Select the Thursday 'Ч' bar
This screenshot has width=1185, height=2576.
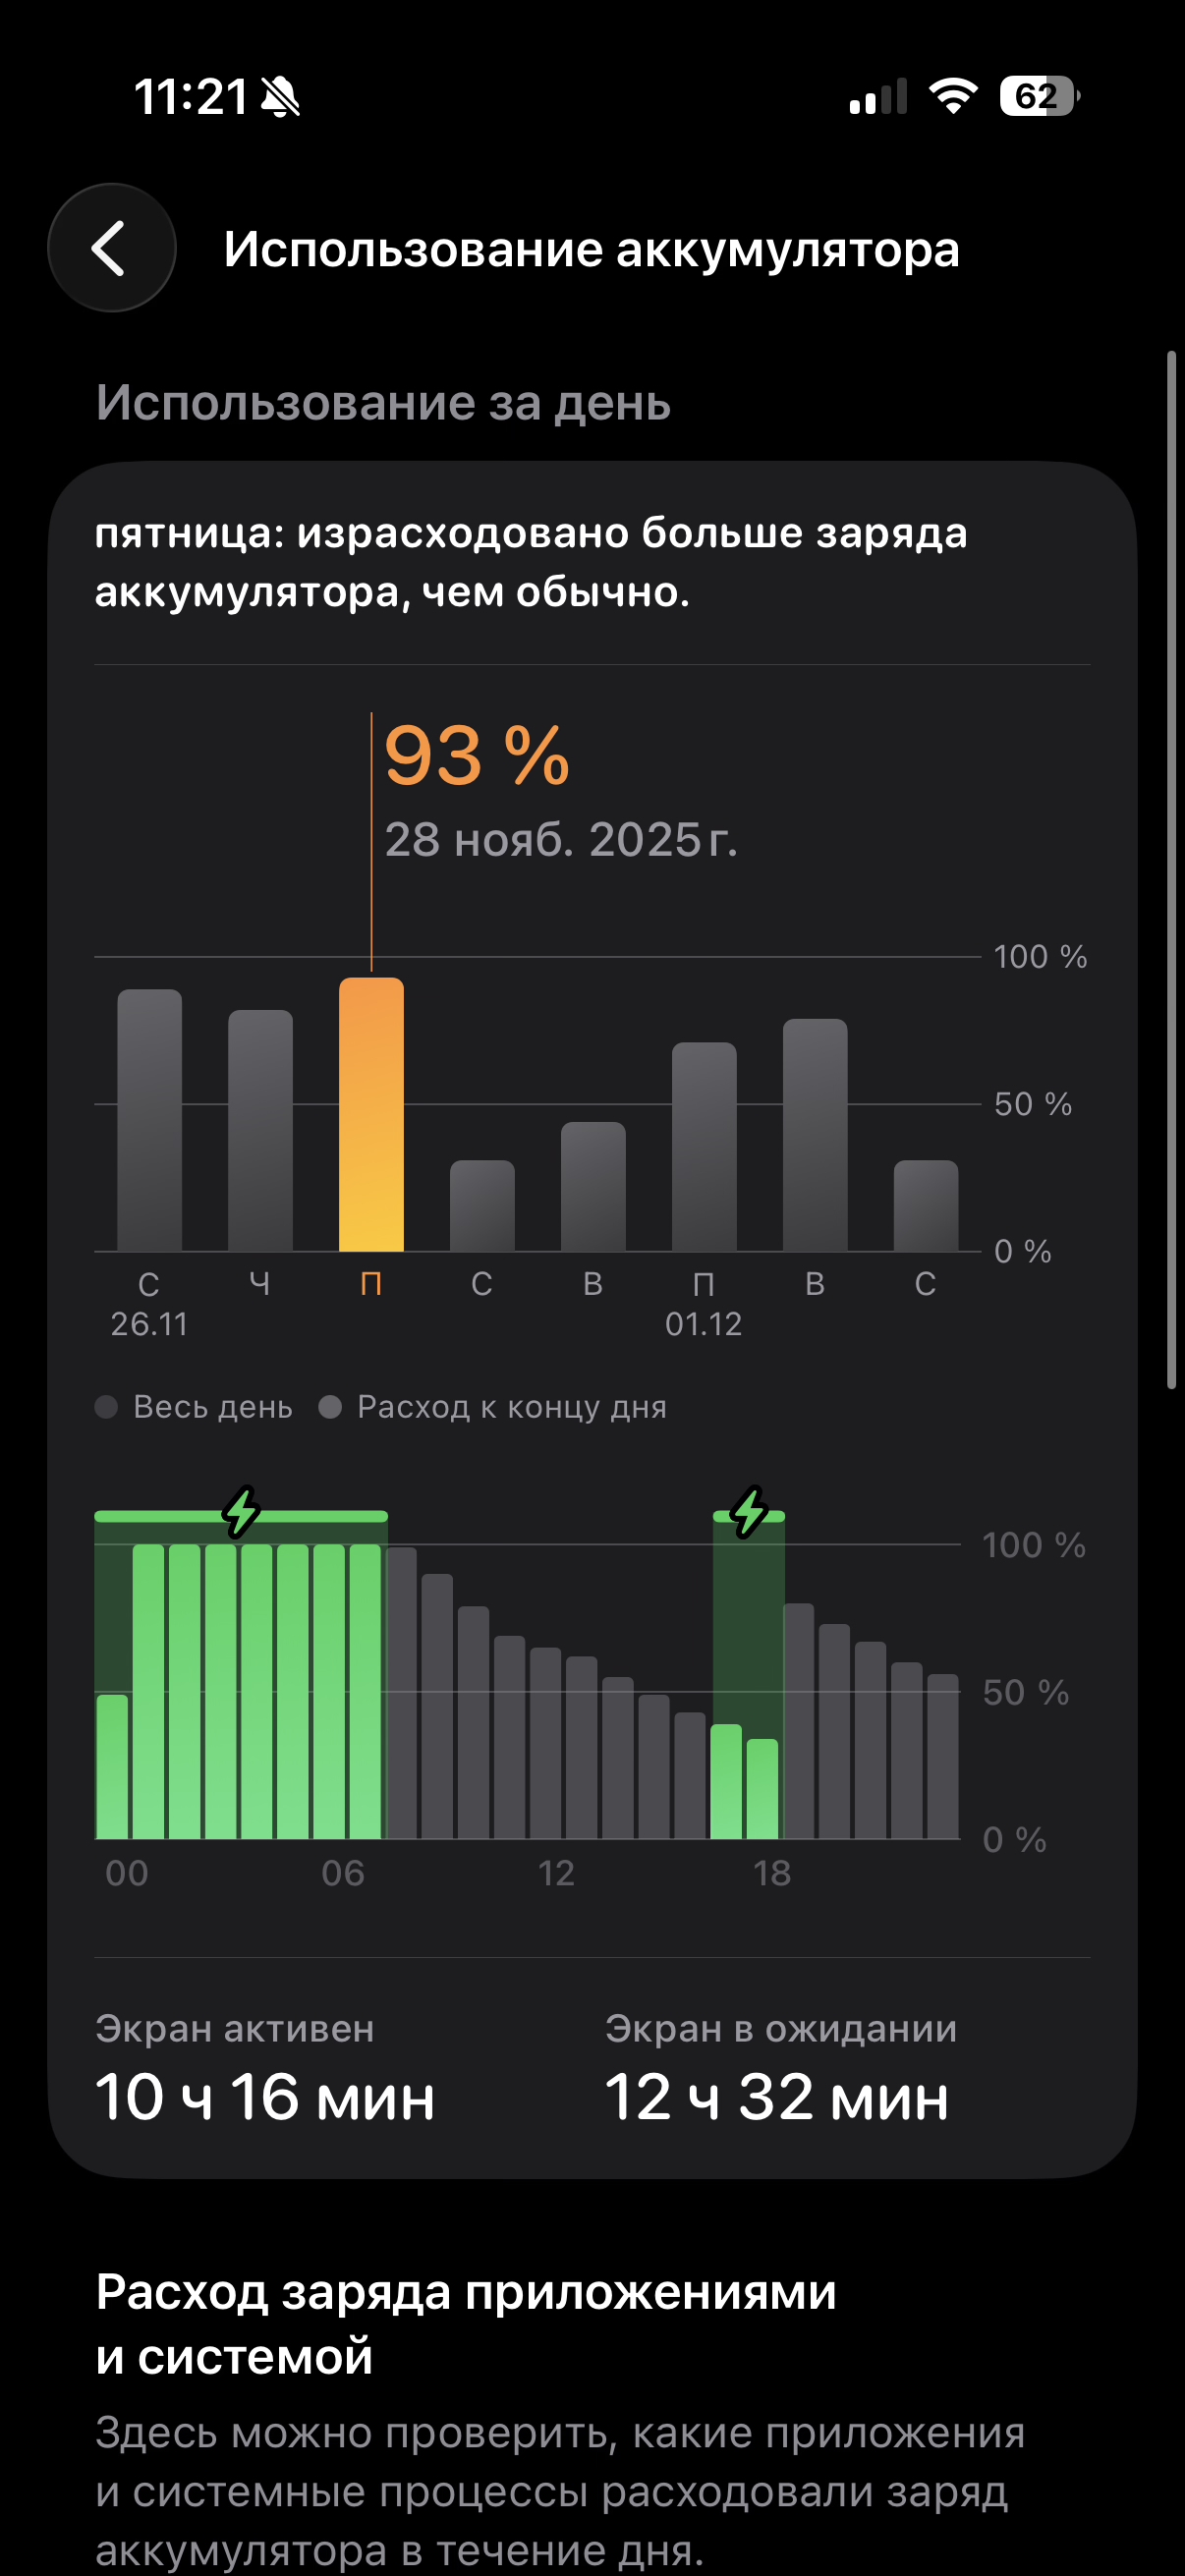pyautogui.click(x=260, y=1130)
